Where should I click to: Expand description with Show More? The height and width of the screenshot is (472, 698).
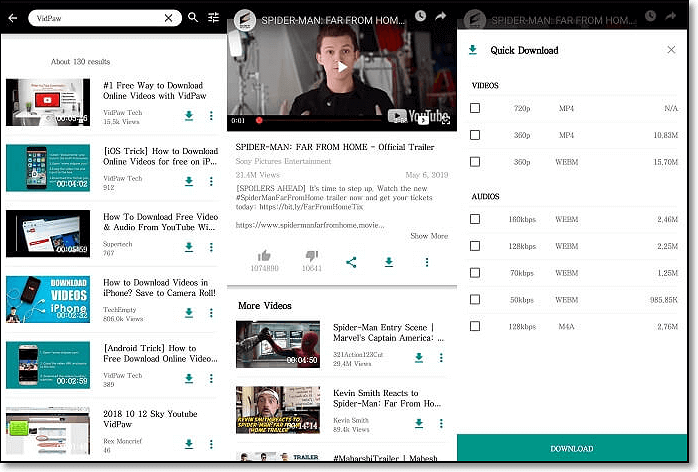(429, 236)
